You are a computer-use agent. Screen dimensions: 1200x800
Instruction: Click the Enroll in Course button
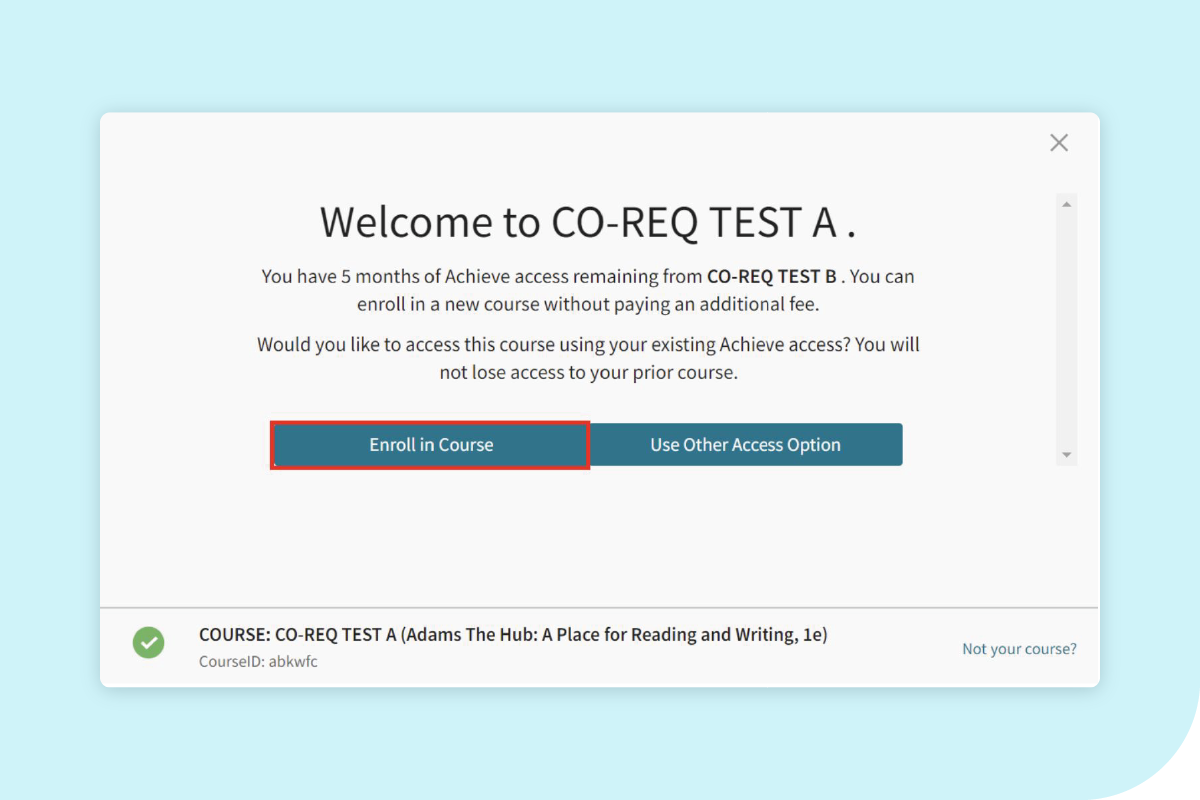click(431, 445)
